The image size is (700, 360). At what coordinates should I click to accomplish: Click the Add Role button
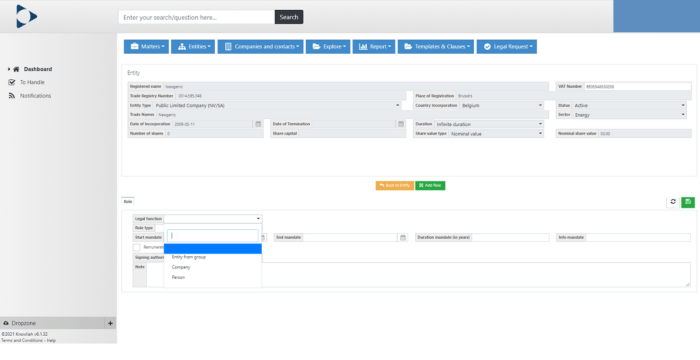pos(430,185)
